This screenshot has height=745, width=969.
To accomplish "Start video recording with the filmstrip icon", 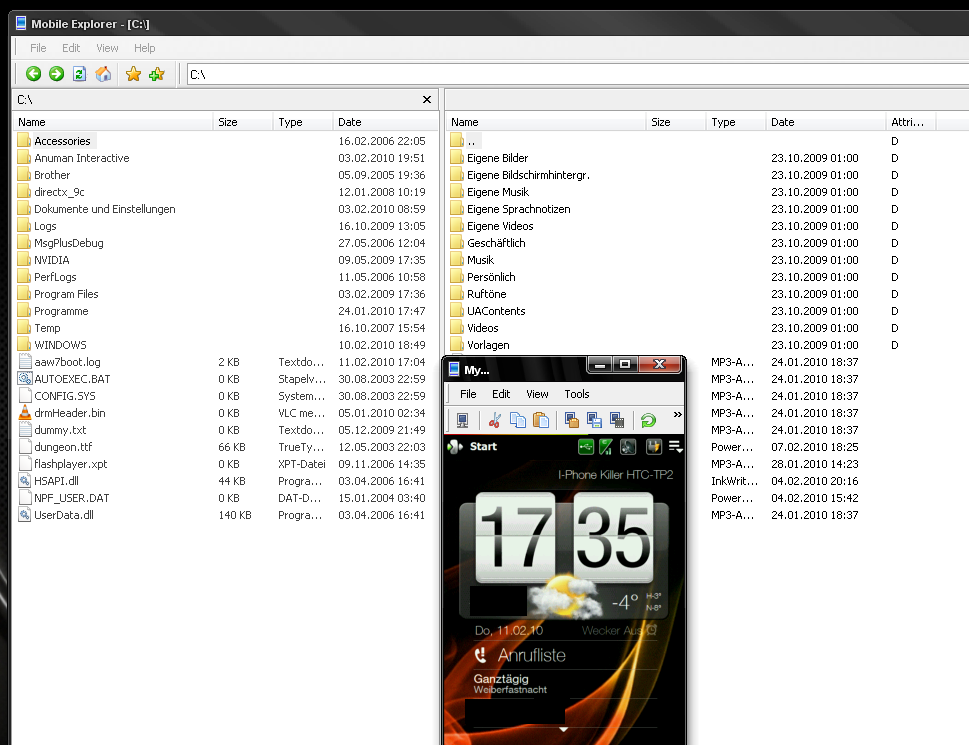I will coord(617,421).
